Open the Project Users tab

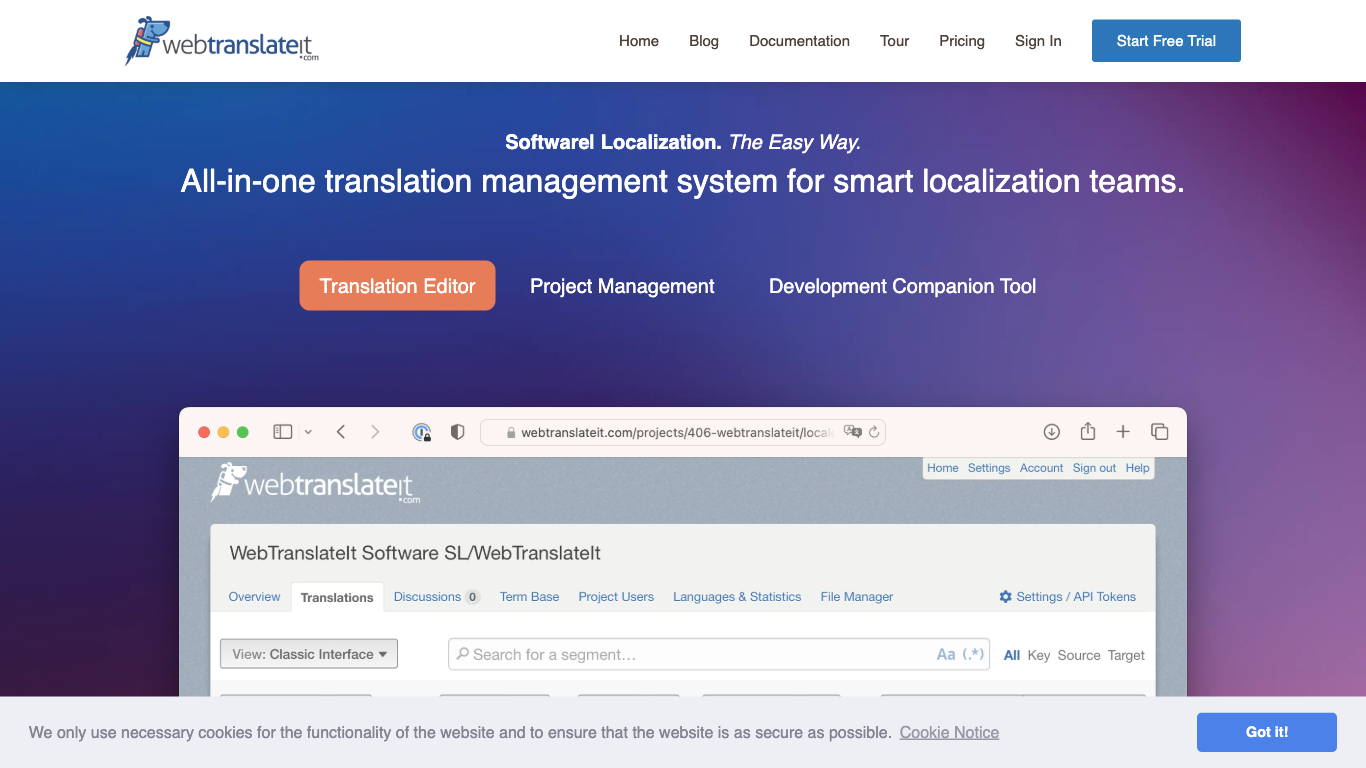(616, 597)
